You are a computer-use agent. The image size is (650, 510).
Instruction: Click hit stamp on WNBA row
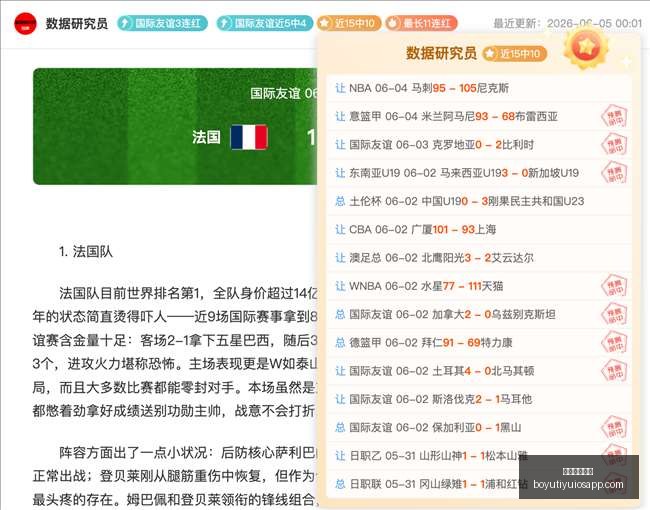click(614, 287)
